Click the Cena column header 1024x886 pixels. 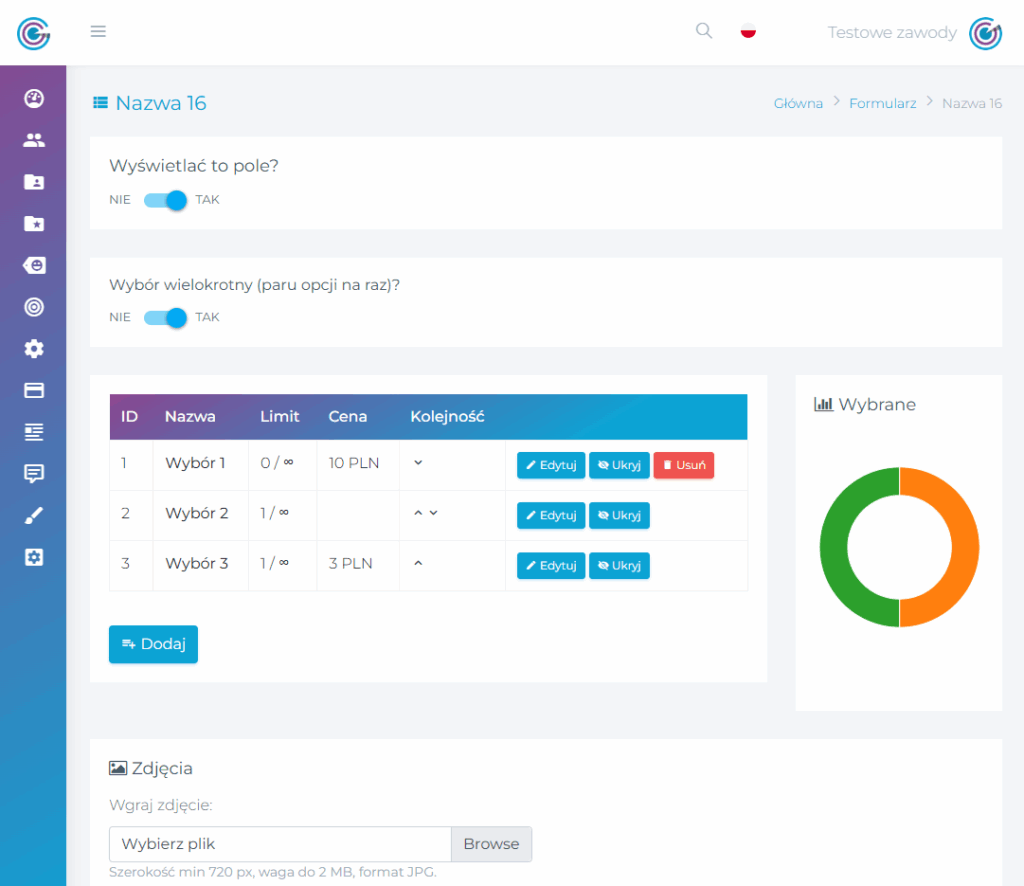[x=347, y=417]
